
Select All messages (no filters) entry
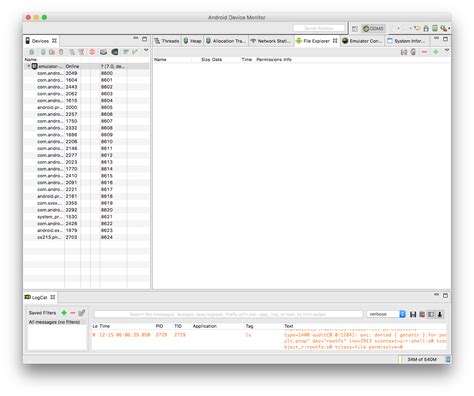tap(57, 322)
